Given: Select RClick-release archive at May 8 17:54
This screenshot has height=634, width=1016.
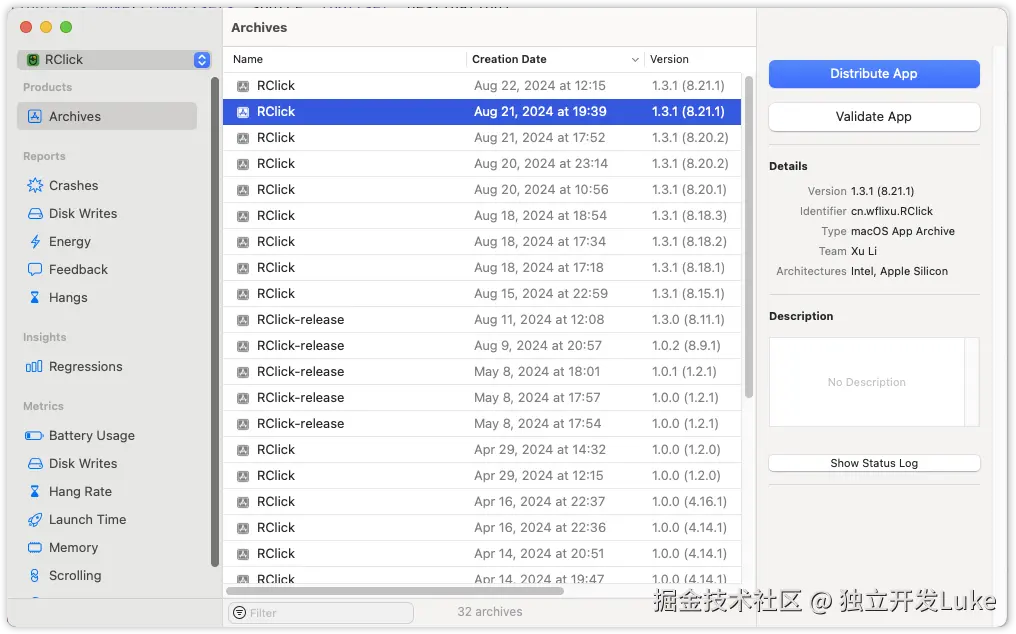Looking at the screenshot, I should point(481,423).
